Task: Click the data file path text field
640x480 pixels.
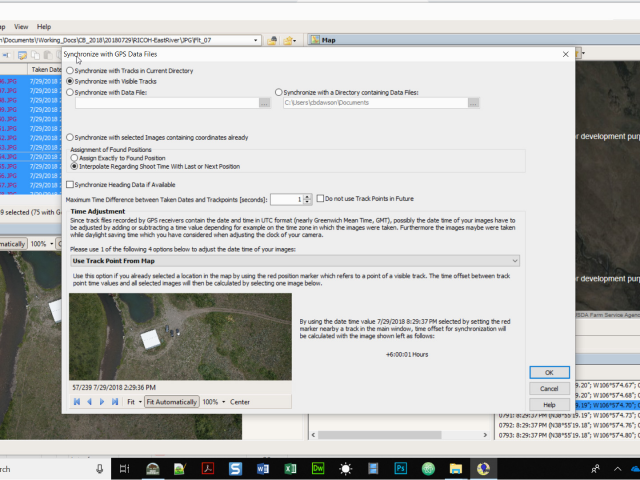Action: pyautogui.click(x=167, y=103)
